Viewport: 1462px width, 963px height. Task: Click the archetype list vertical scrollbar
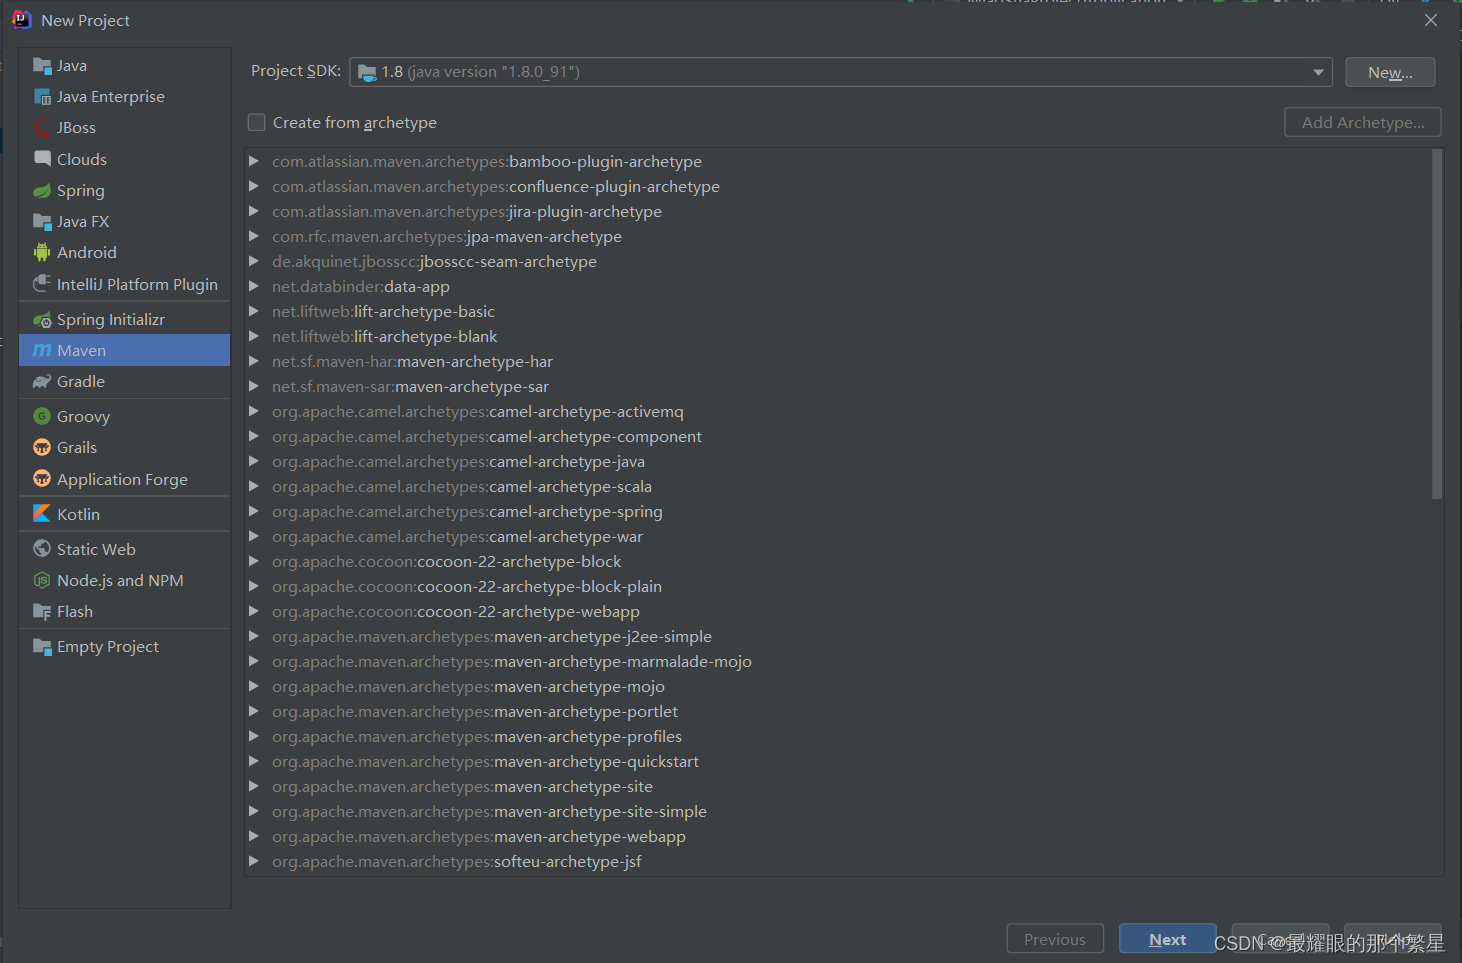point(1437,324)
